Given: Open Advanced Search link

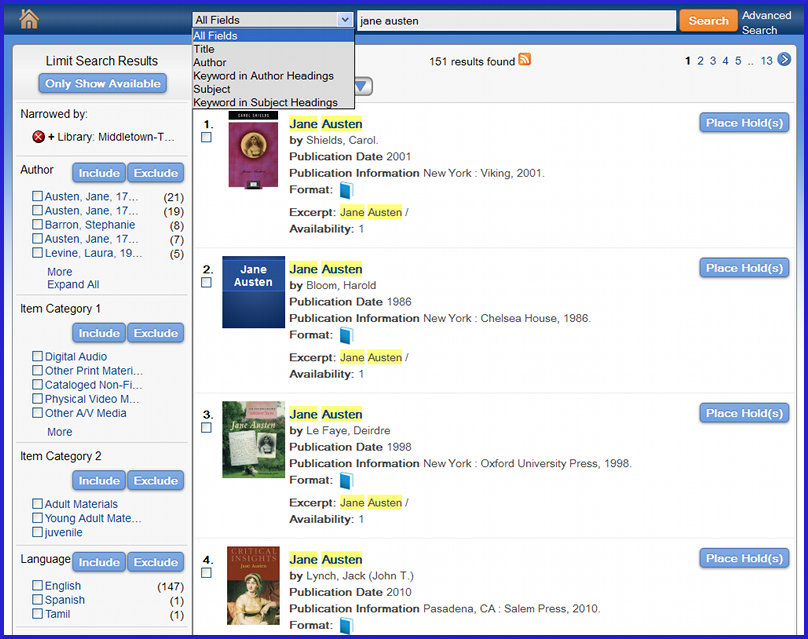Looking at the screenshot, I should (x=766, y=23).
